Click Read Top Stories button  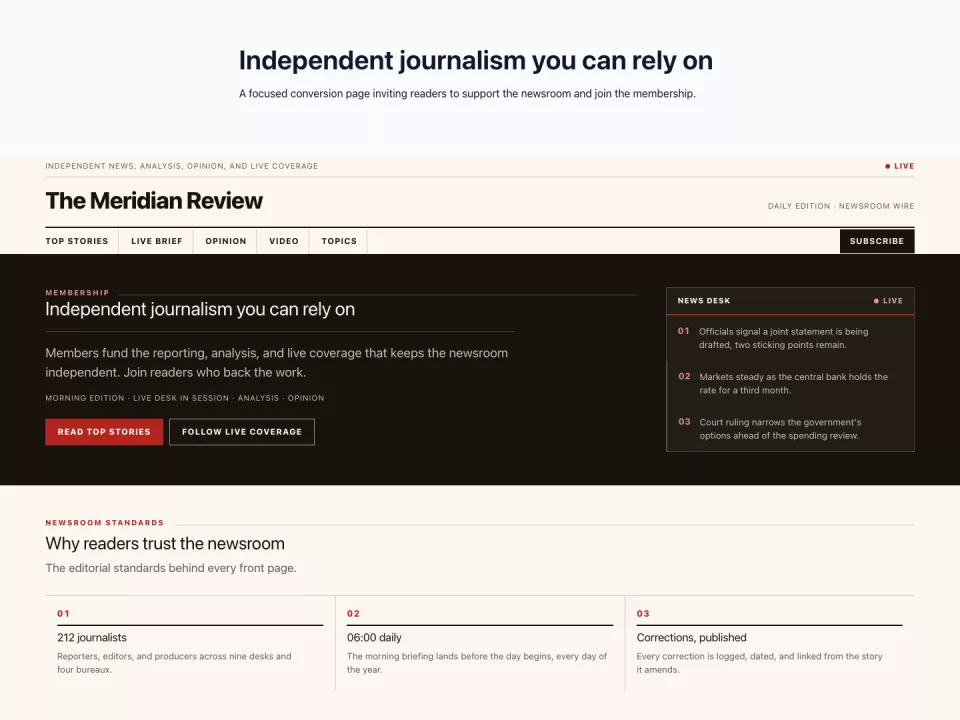[x=104, y=432]
